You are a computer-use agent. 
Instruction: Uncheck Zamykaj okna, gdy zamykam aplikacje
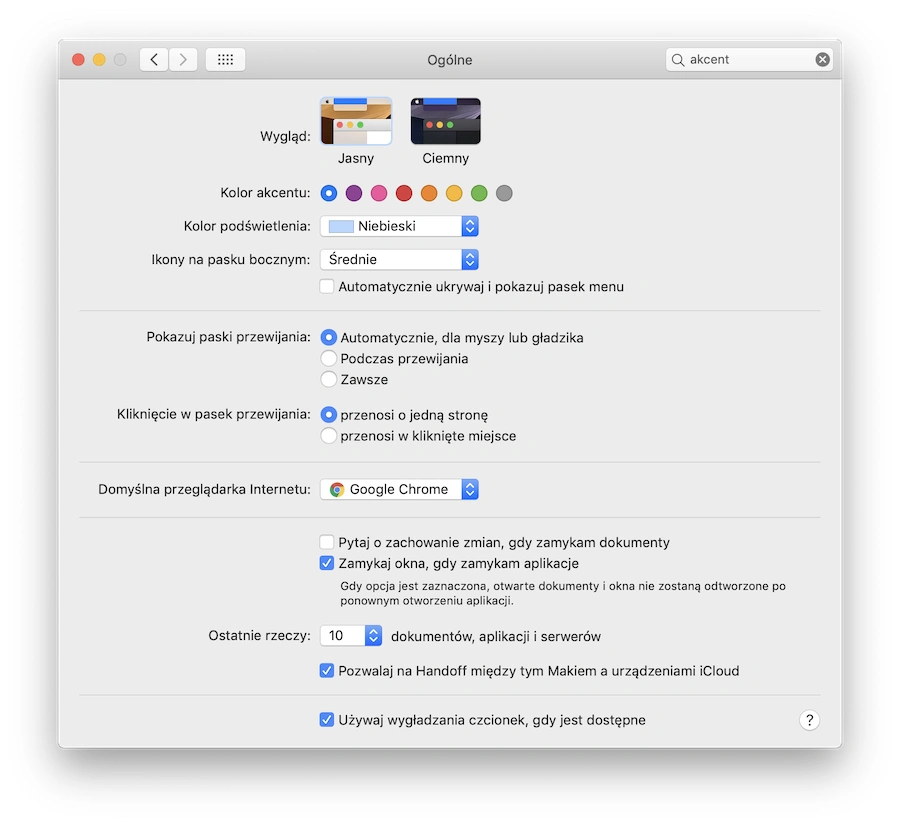pyautogui.click(x=327, y=563)
